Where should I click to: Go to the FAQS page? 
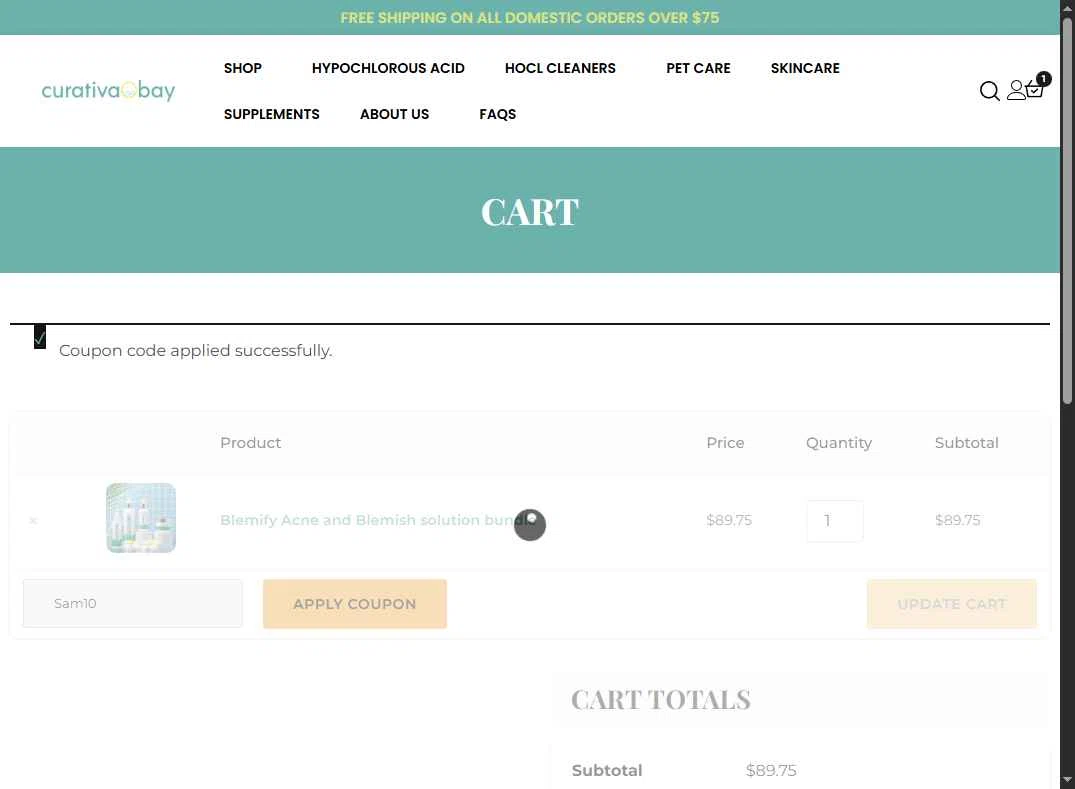point(498,114)
